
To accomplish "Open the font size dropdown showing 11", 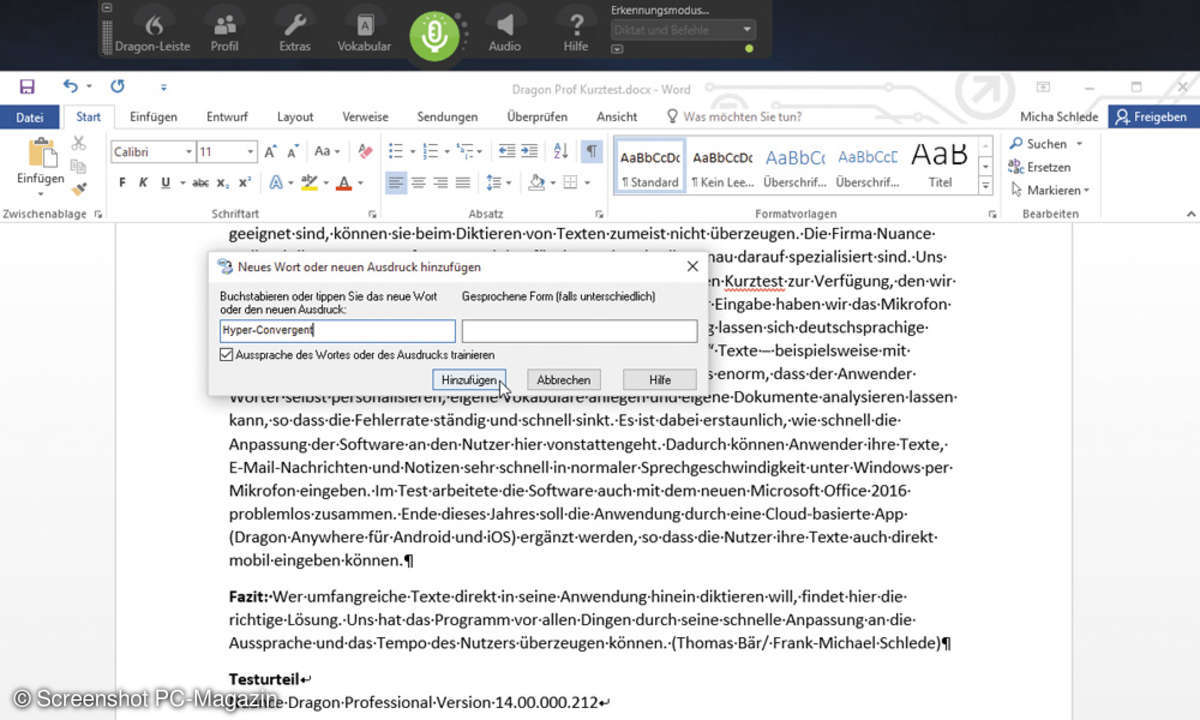I will [x=251, y=152].
